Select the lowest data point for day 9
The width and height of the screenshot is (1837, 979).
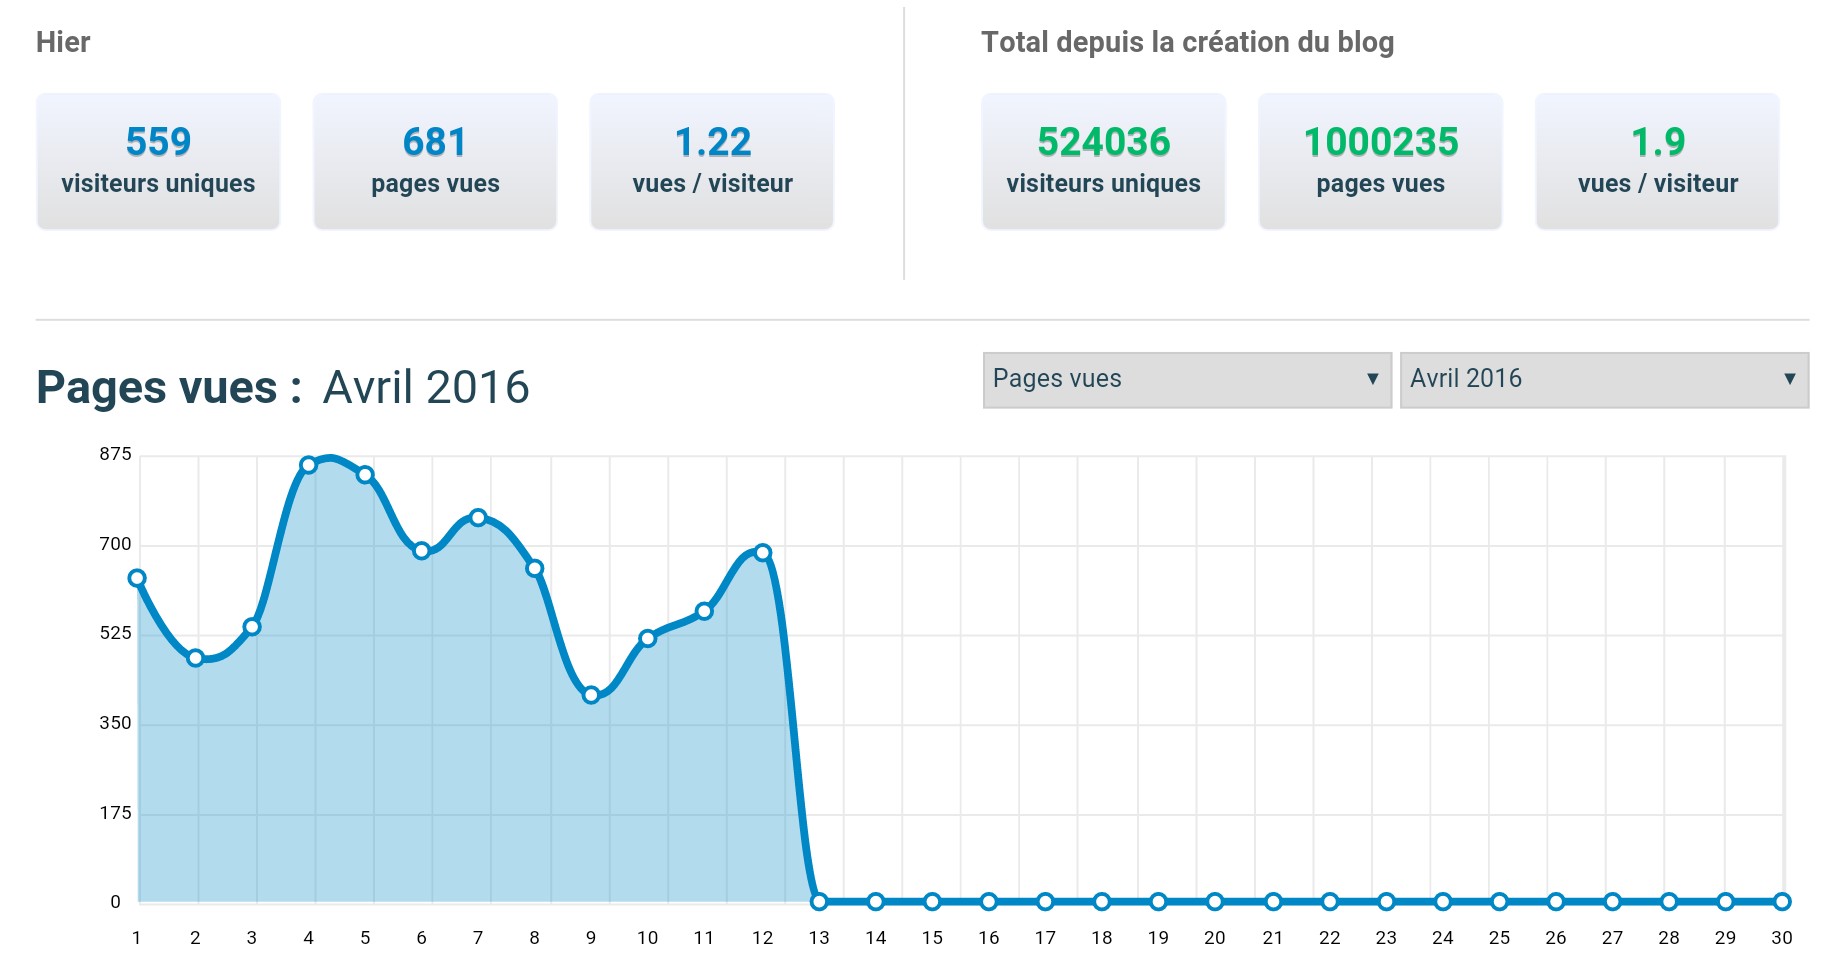click(591, 695)
